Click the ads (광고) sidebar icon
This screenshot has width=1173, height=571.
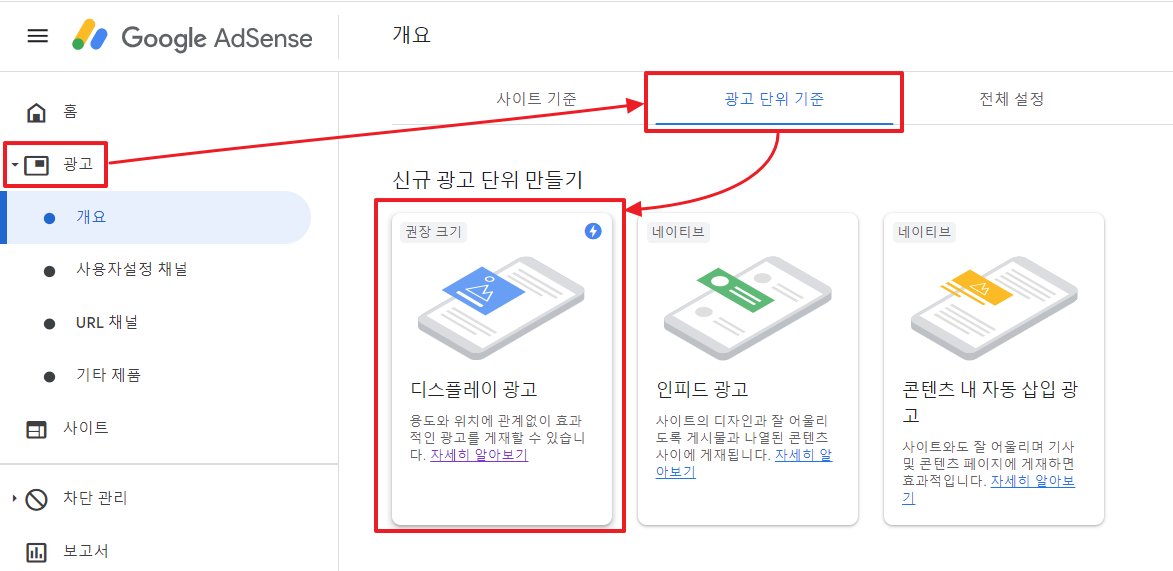(x=37, y=165)
